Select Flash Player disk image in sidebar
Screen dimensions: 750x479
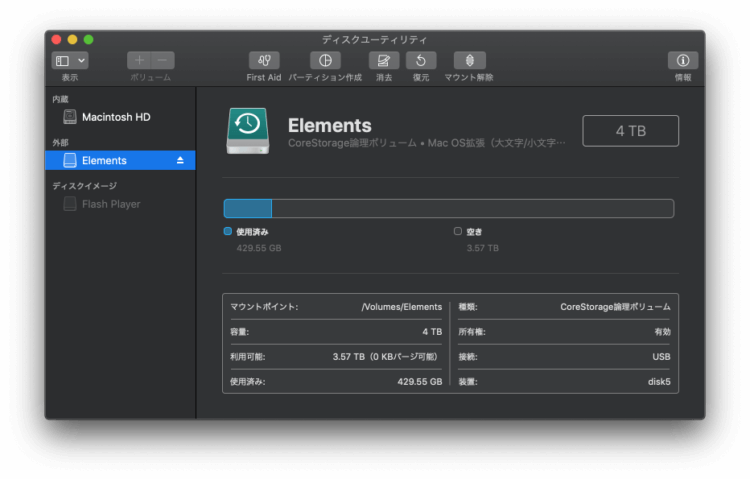[120, 204]
